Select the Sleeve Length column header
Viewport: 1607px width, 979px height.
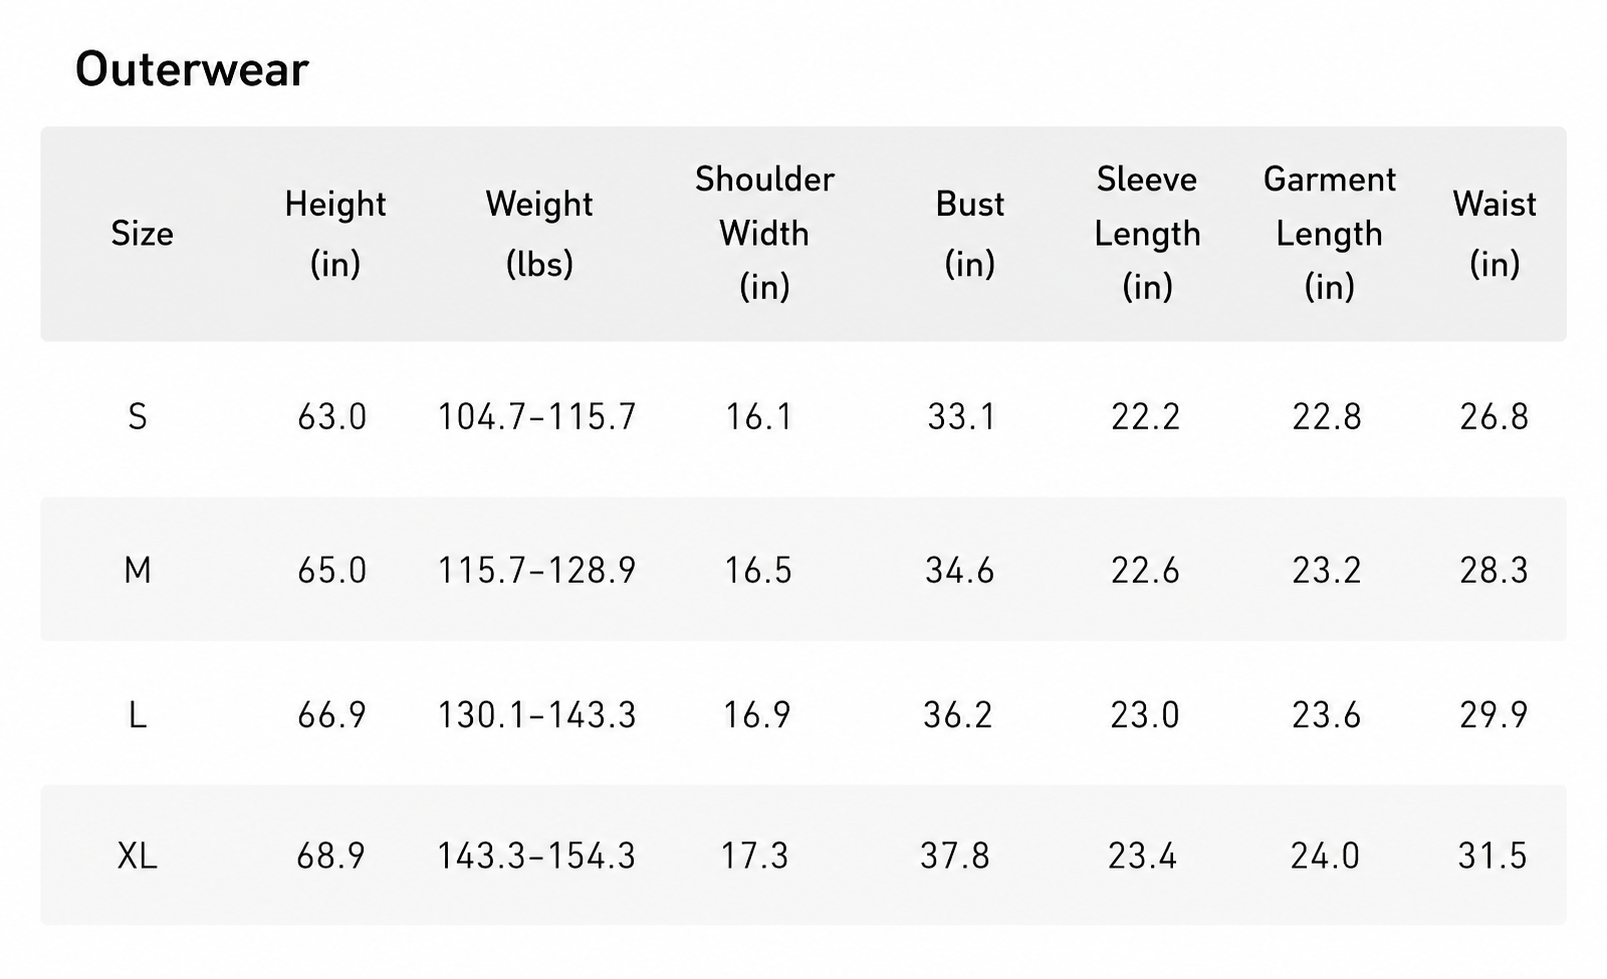[x=1147, y=233]
